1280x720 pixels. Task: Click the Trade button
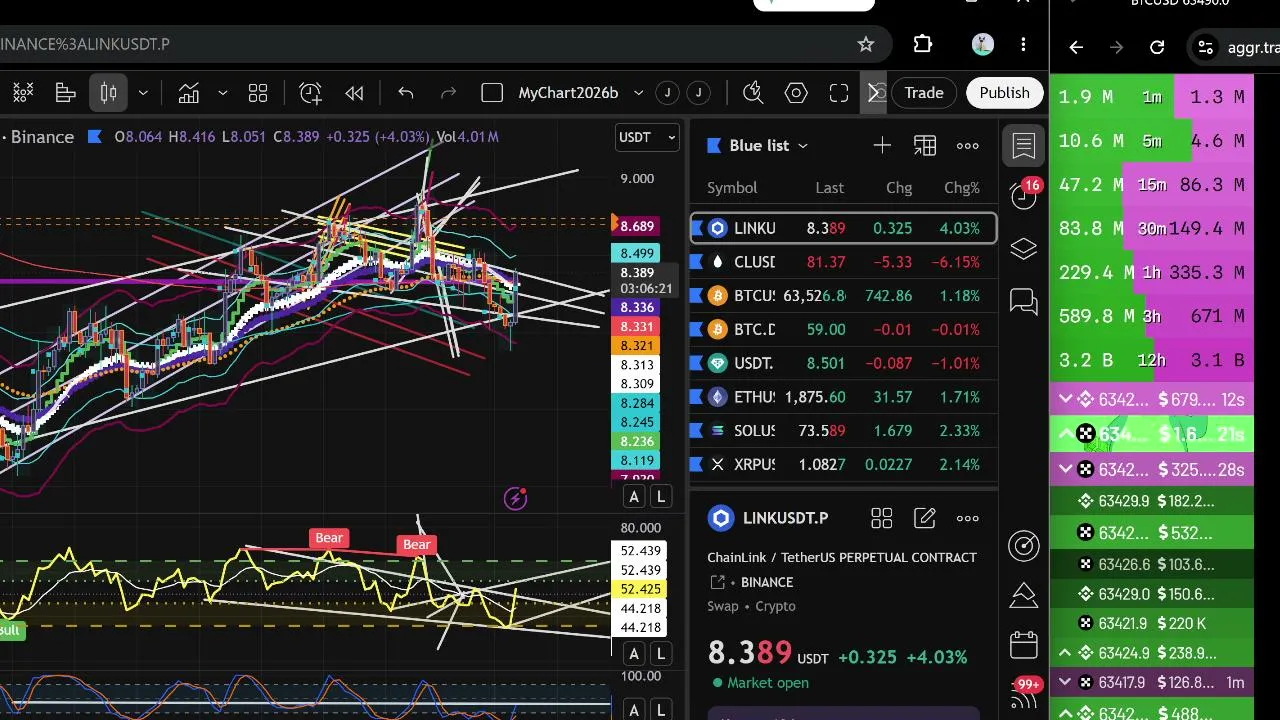click(x=924, y=93)
